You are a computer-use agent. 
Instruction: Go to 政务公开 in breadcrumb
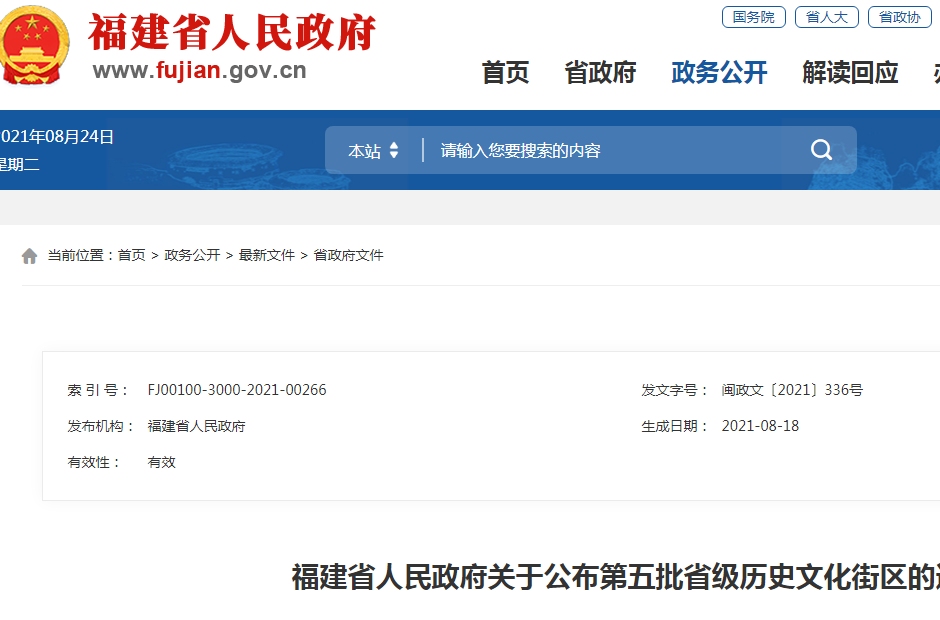[192, 256]
